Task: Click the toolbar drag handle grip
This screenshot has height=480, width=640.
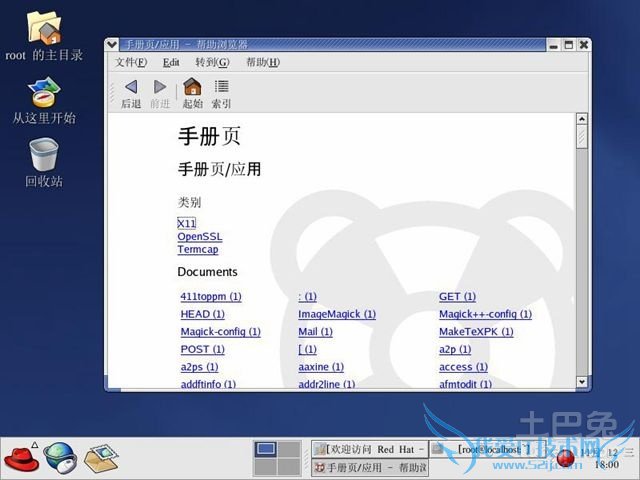Action: [112, 93]
